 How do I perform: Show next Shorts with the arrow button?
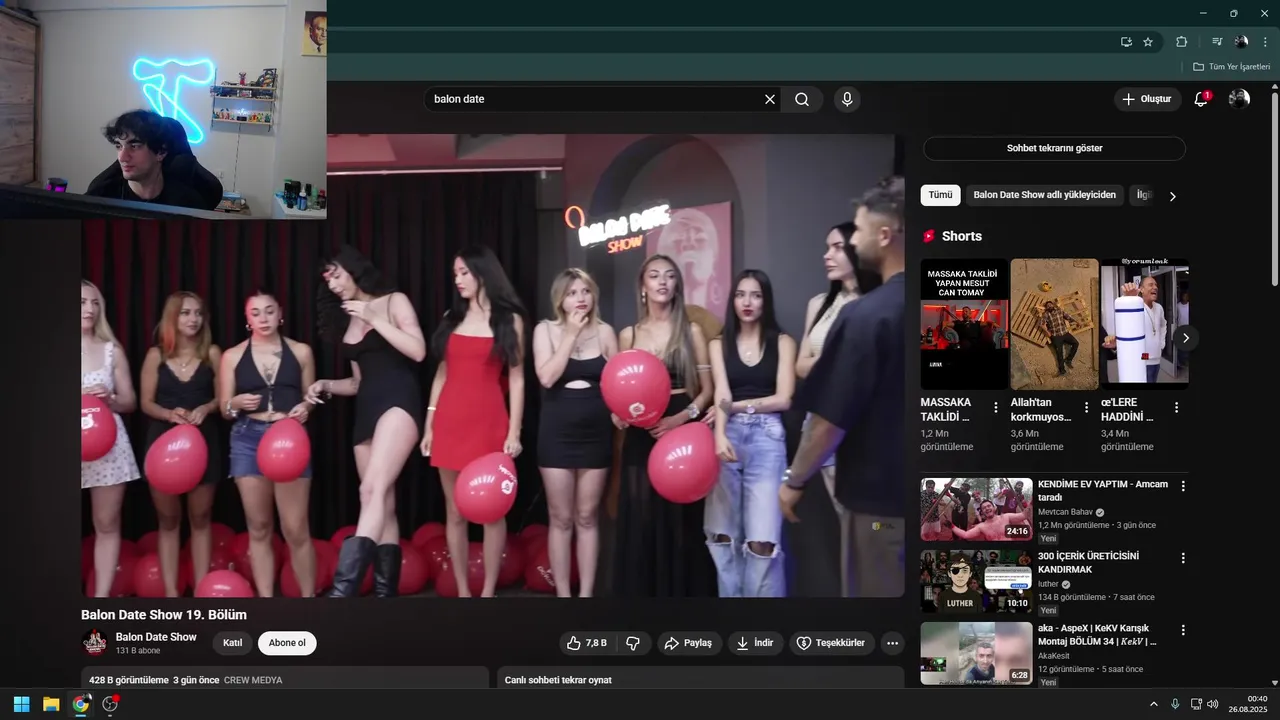[x=1185, y=338]
